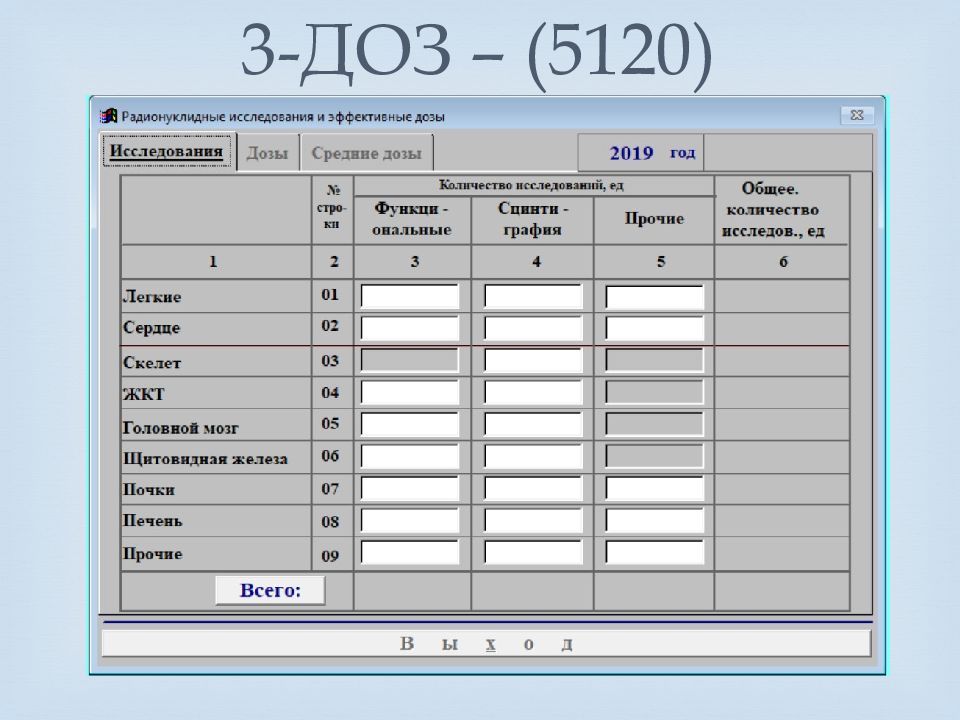Select the Средние дозы tab
This screenshot has width=960, height=720.
point(366,154)
